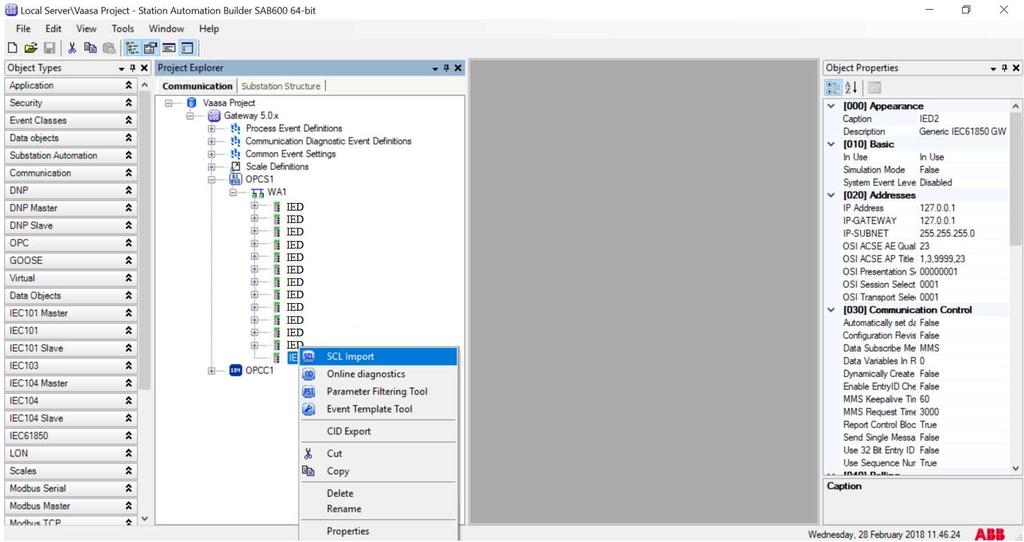This screenshot has height=542, width=1024.
Task: Open Event Template Tool from context menu
Action: coord(379,409)
